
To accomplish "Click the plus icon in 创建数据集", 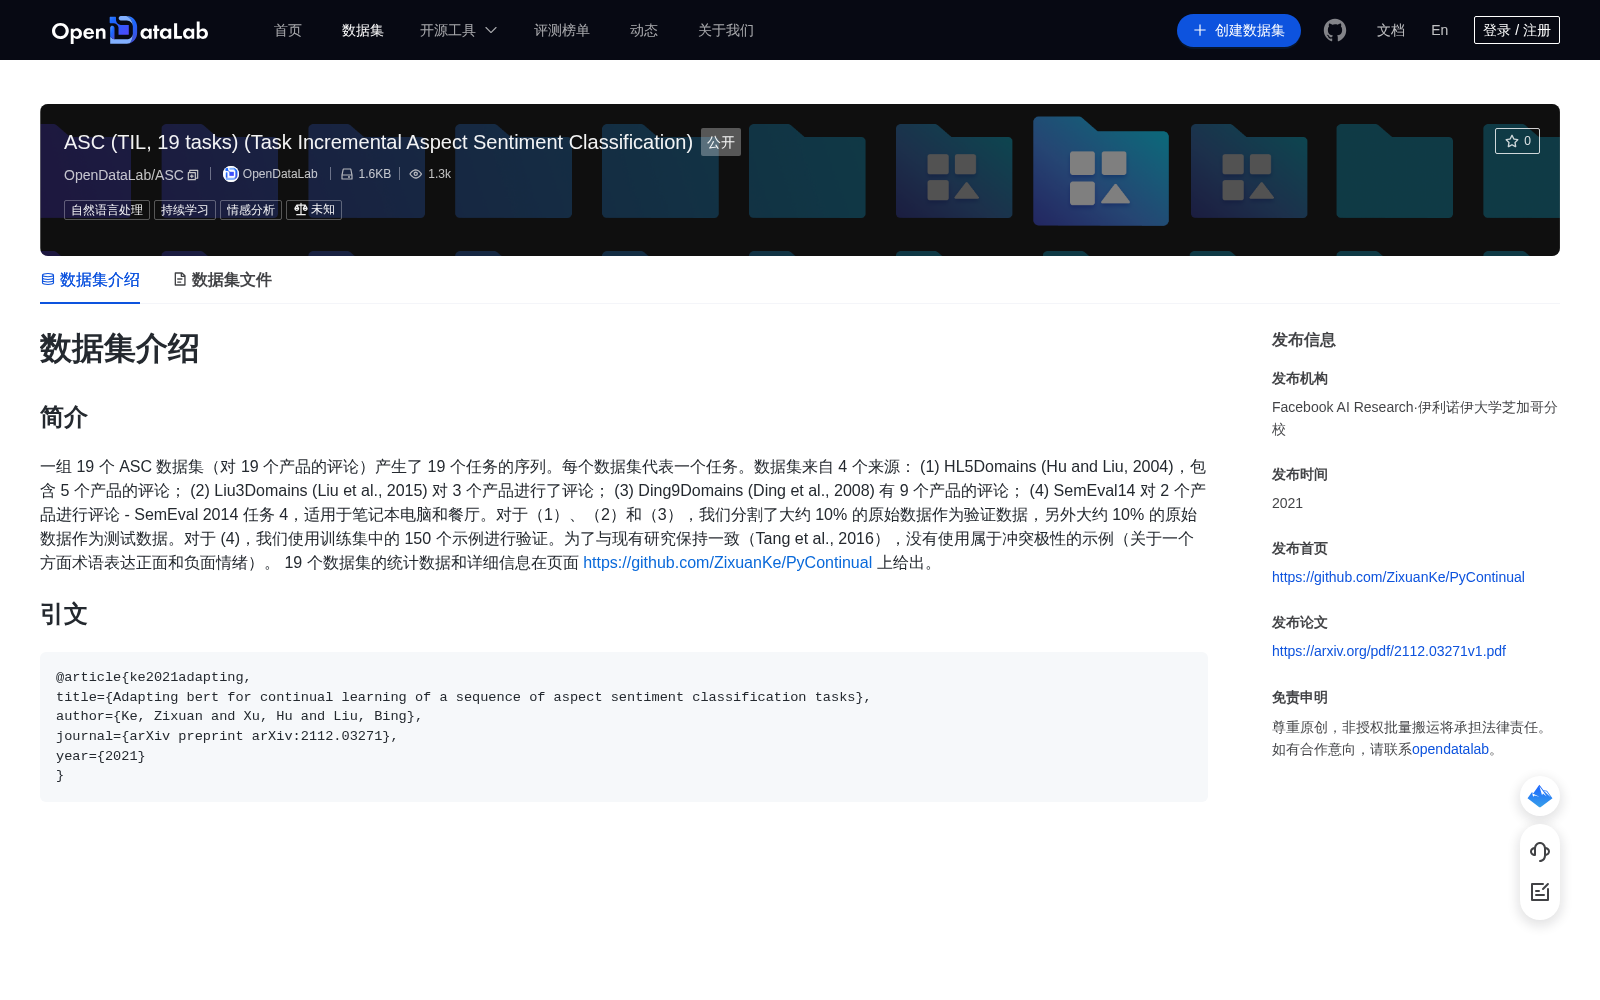I will (1200, 30).
